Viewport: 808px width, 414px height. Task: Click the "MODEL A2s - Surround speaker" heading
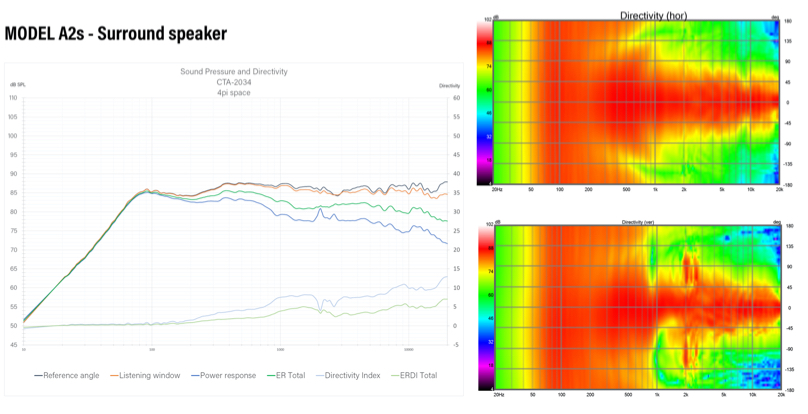pos(115,34)
